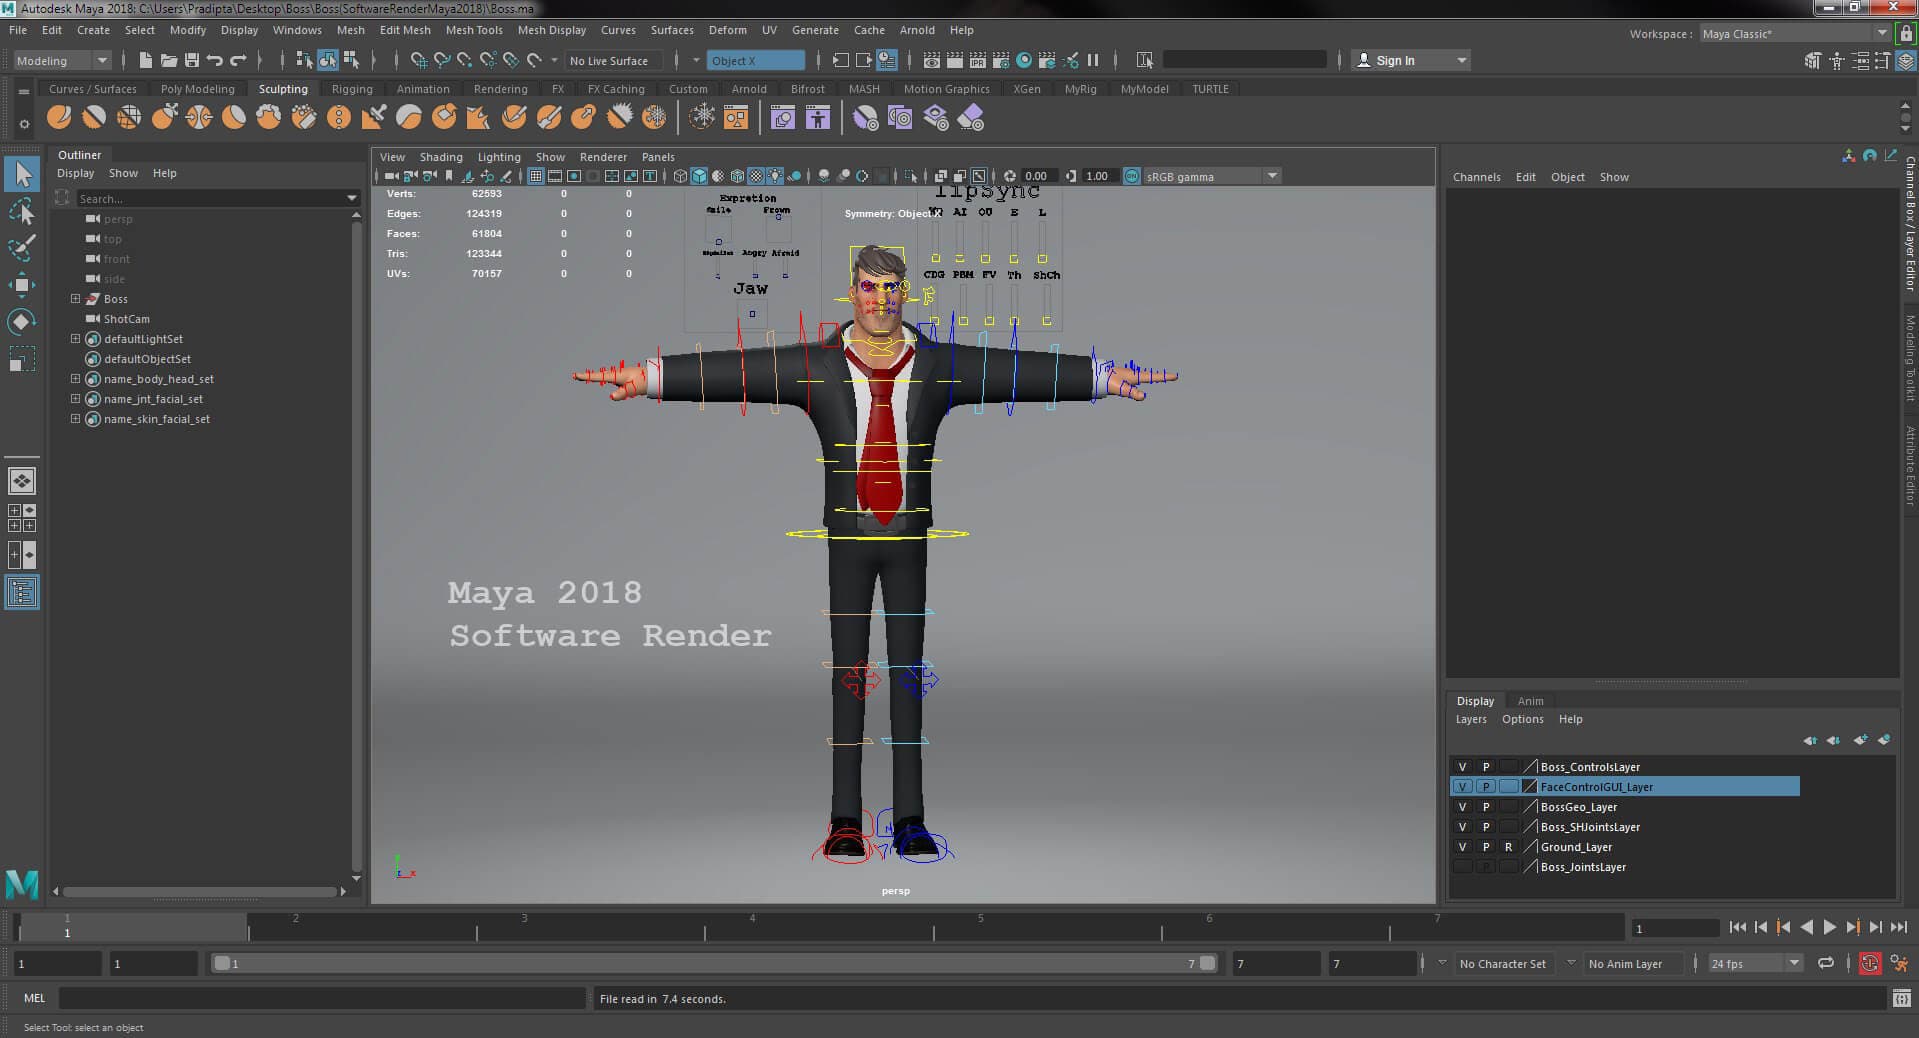Switch to the Rigging shelf tab
The width and height of the screenshot is (1919, 1038).
(x=352, y=89)
